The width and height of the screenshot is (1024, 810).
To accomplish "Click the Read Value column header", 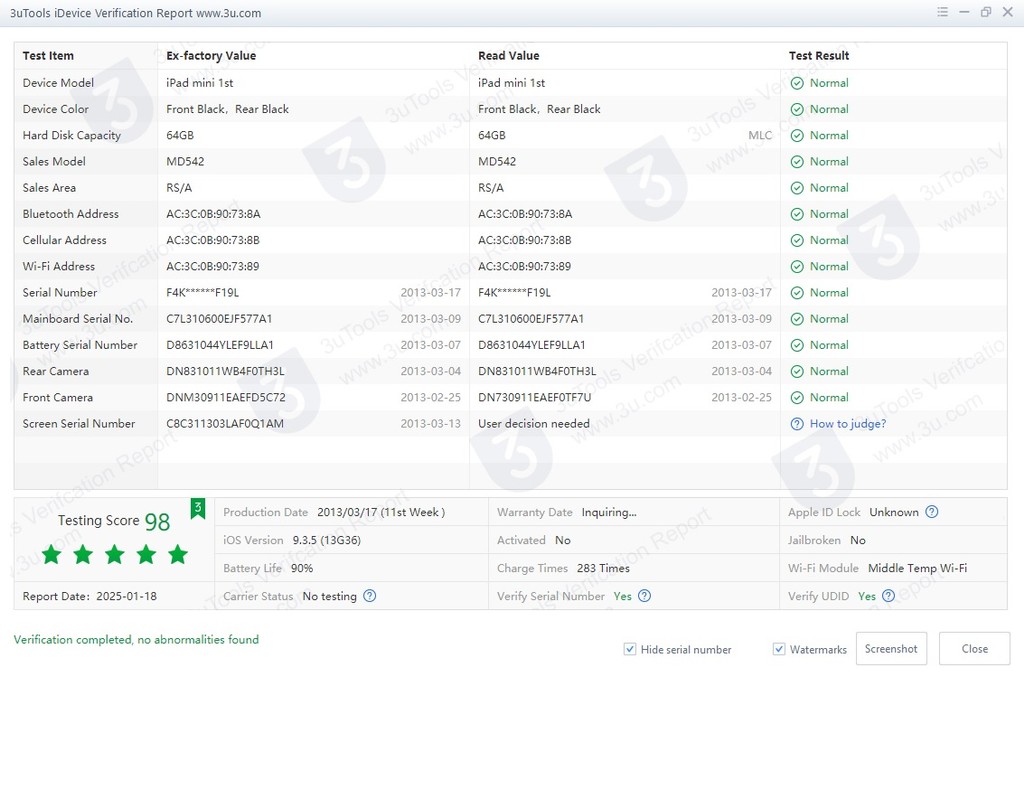I will tap(509, 56).
